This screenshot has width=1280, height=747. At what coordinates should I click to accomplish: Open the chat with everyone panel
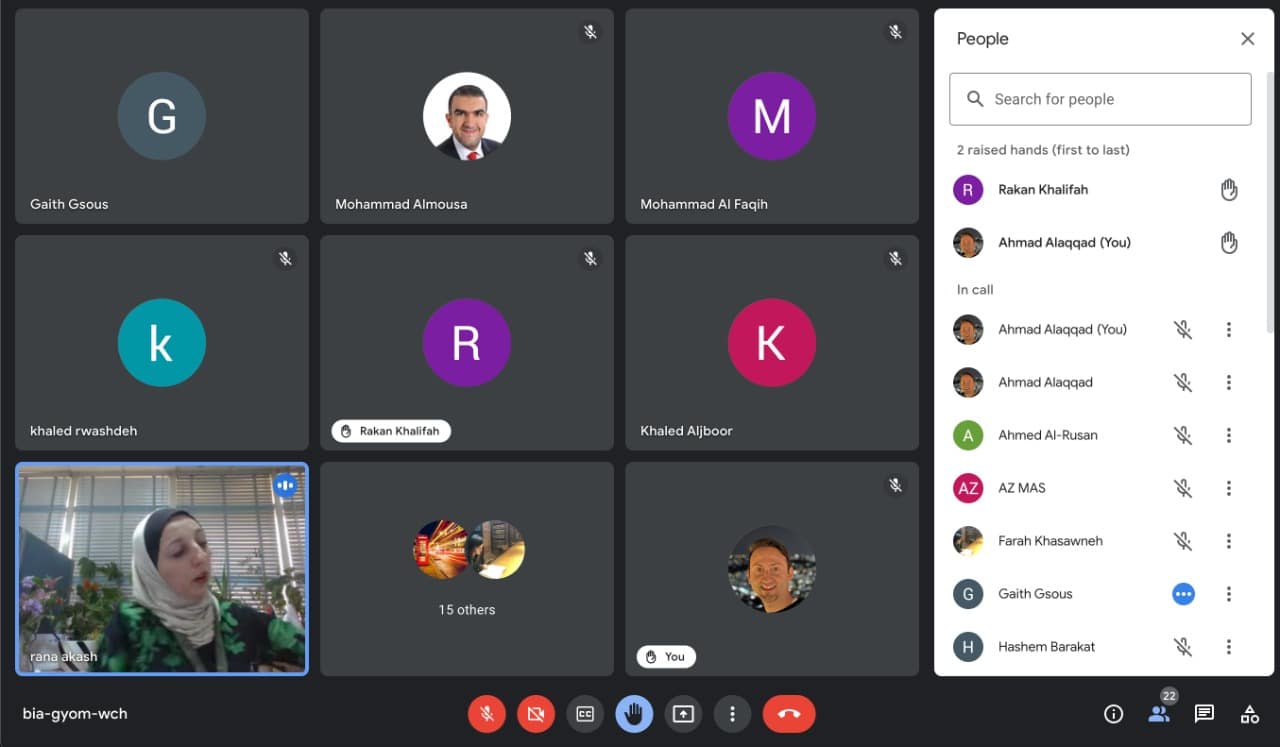click(x=1204, y=714)
